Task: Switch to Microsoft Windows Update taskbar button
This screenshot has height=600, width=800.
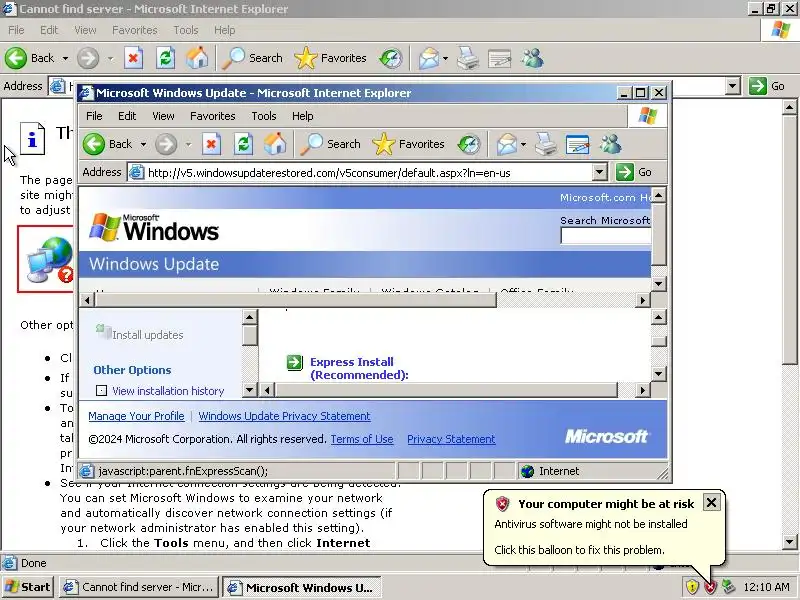Action: pos(302,587)
